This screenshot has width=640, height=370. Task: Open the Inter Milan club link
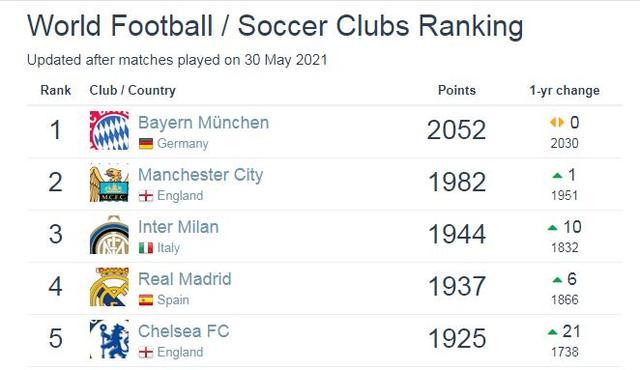coord(178,227)
